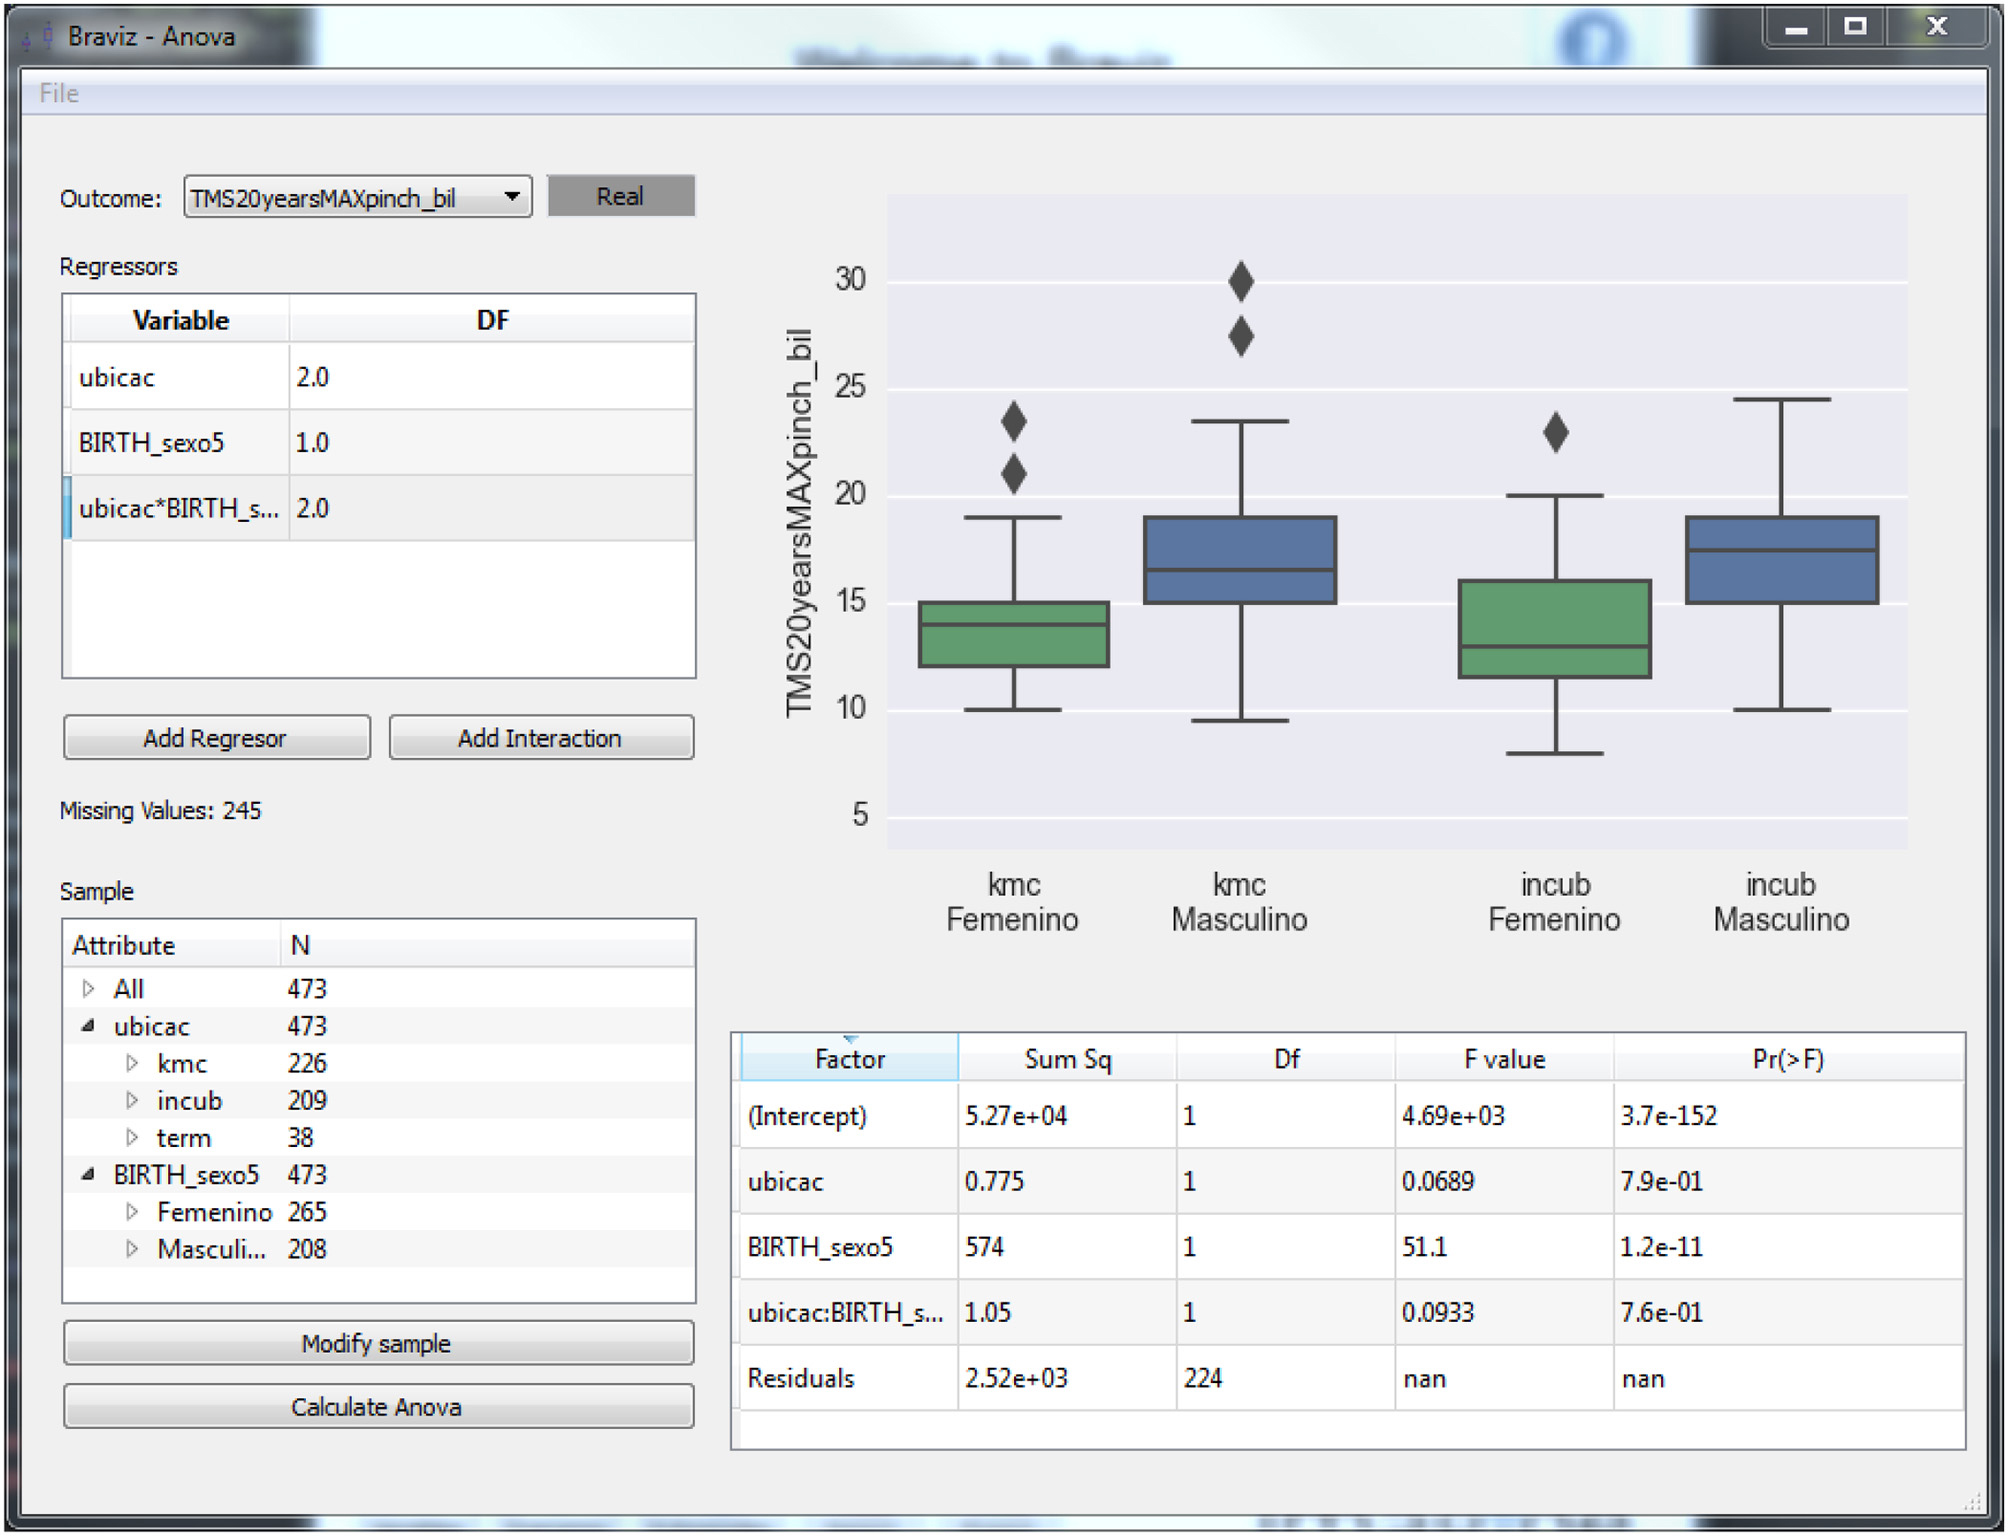The image size is (2008, 1536).
Task: Click the 224 residuals Df cell
Action: (1286, 1378)
